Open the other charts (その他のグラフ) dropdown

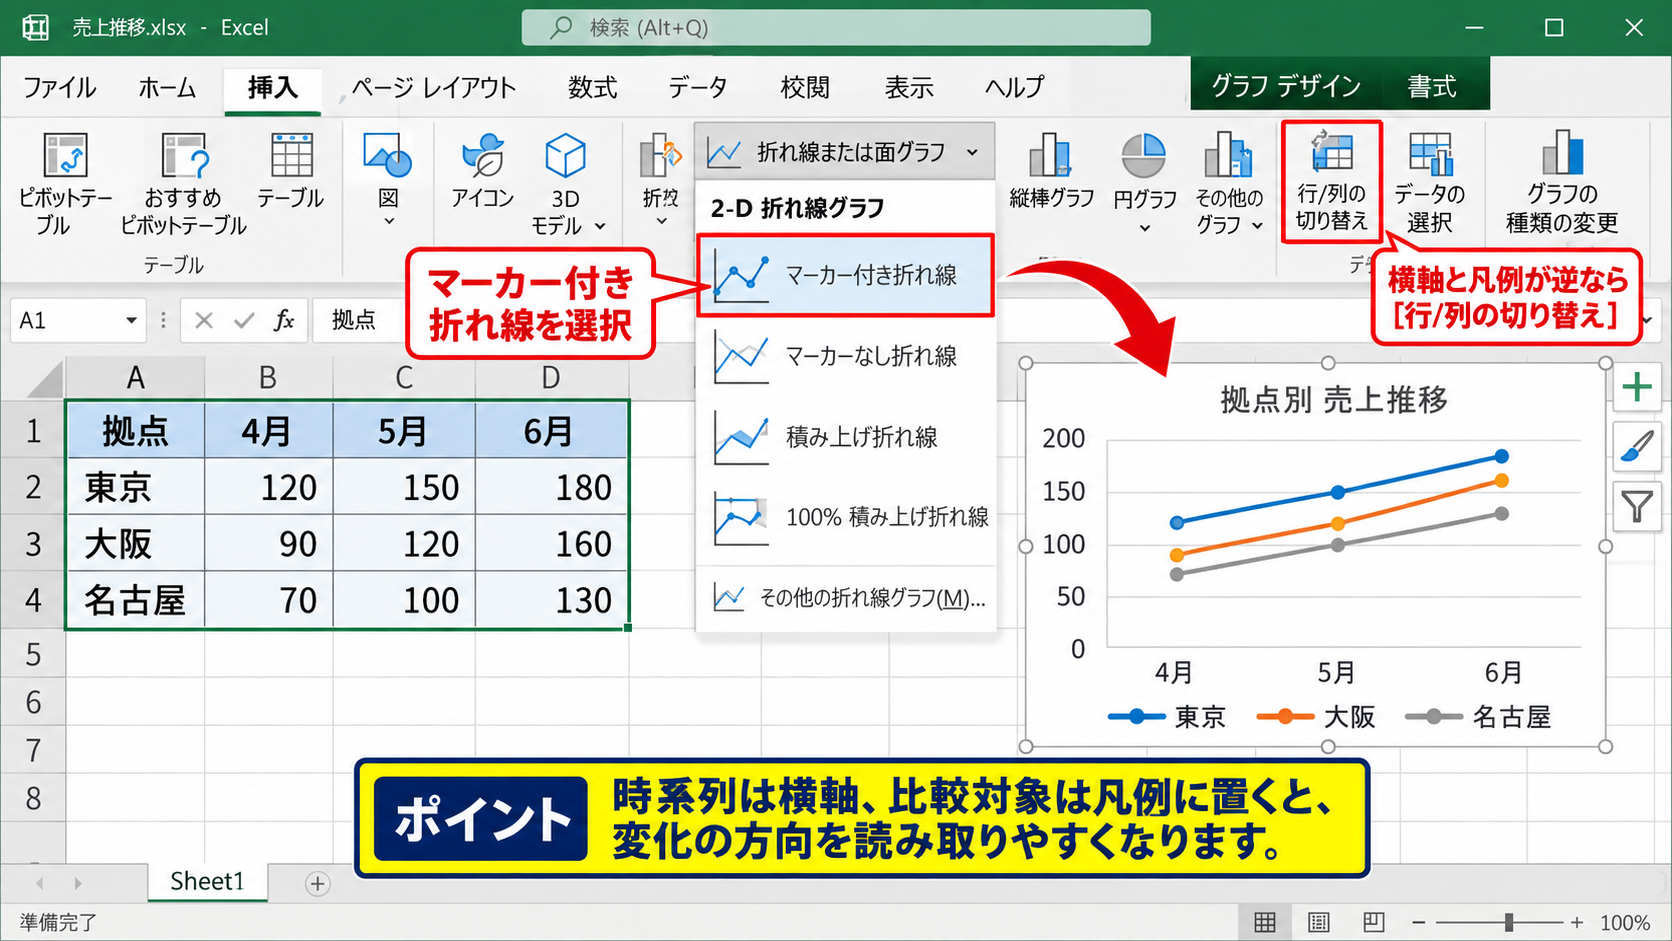1229,185
